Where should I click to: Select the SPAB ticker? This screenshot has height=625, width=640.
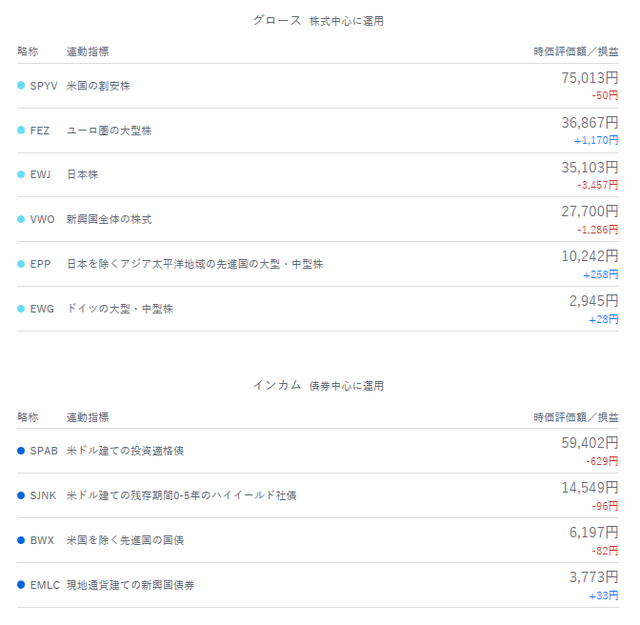[x=44, y=451]
